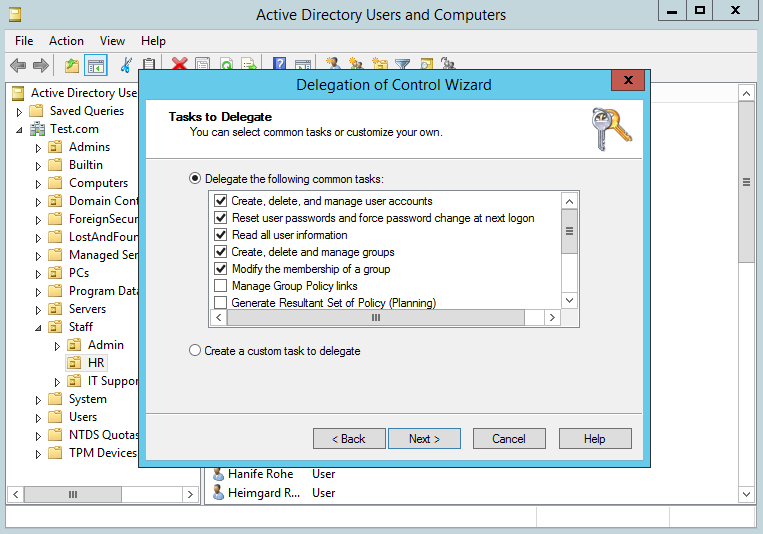Uncheck Reset user passwords and force change

tap(220, 218)
